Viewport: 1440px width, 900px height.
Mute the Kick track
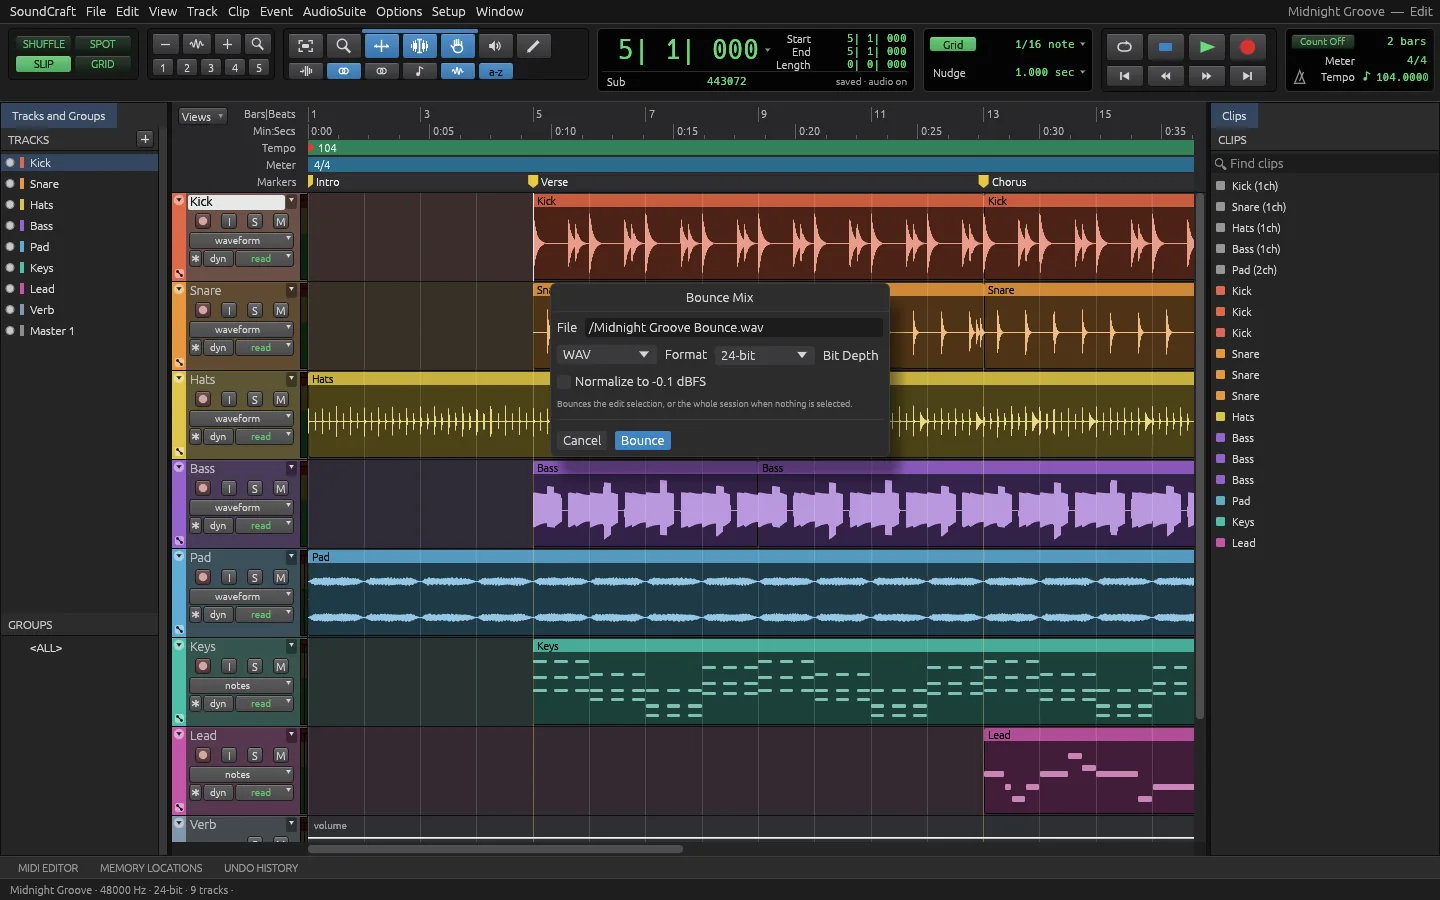pos(281,221)
